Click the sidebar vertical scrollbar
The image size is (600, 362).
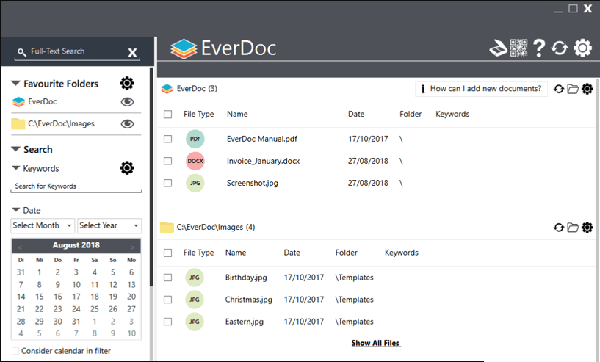click(151, 176)
